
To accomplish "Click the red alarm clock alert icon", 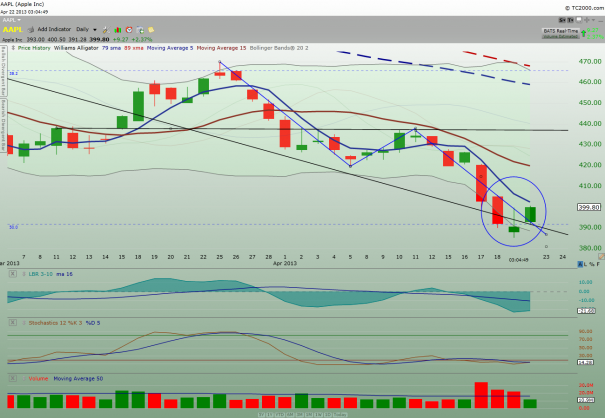I will tap(129, 30).
